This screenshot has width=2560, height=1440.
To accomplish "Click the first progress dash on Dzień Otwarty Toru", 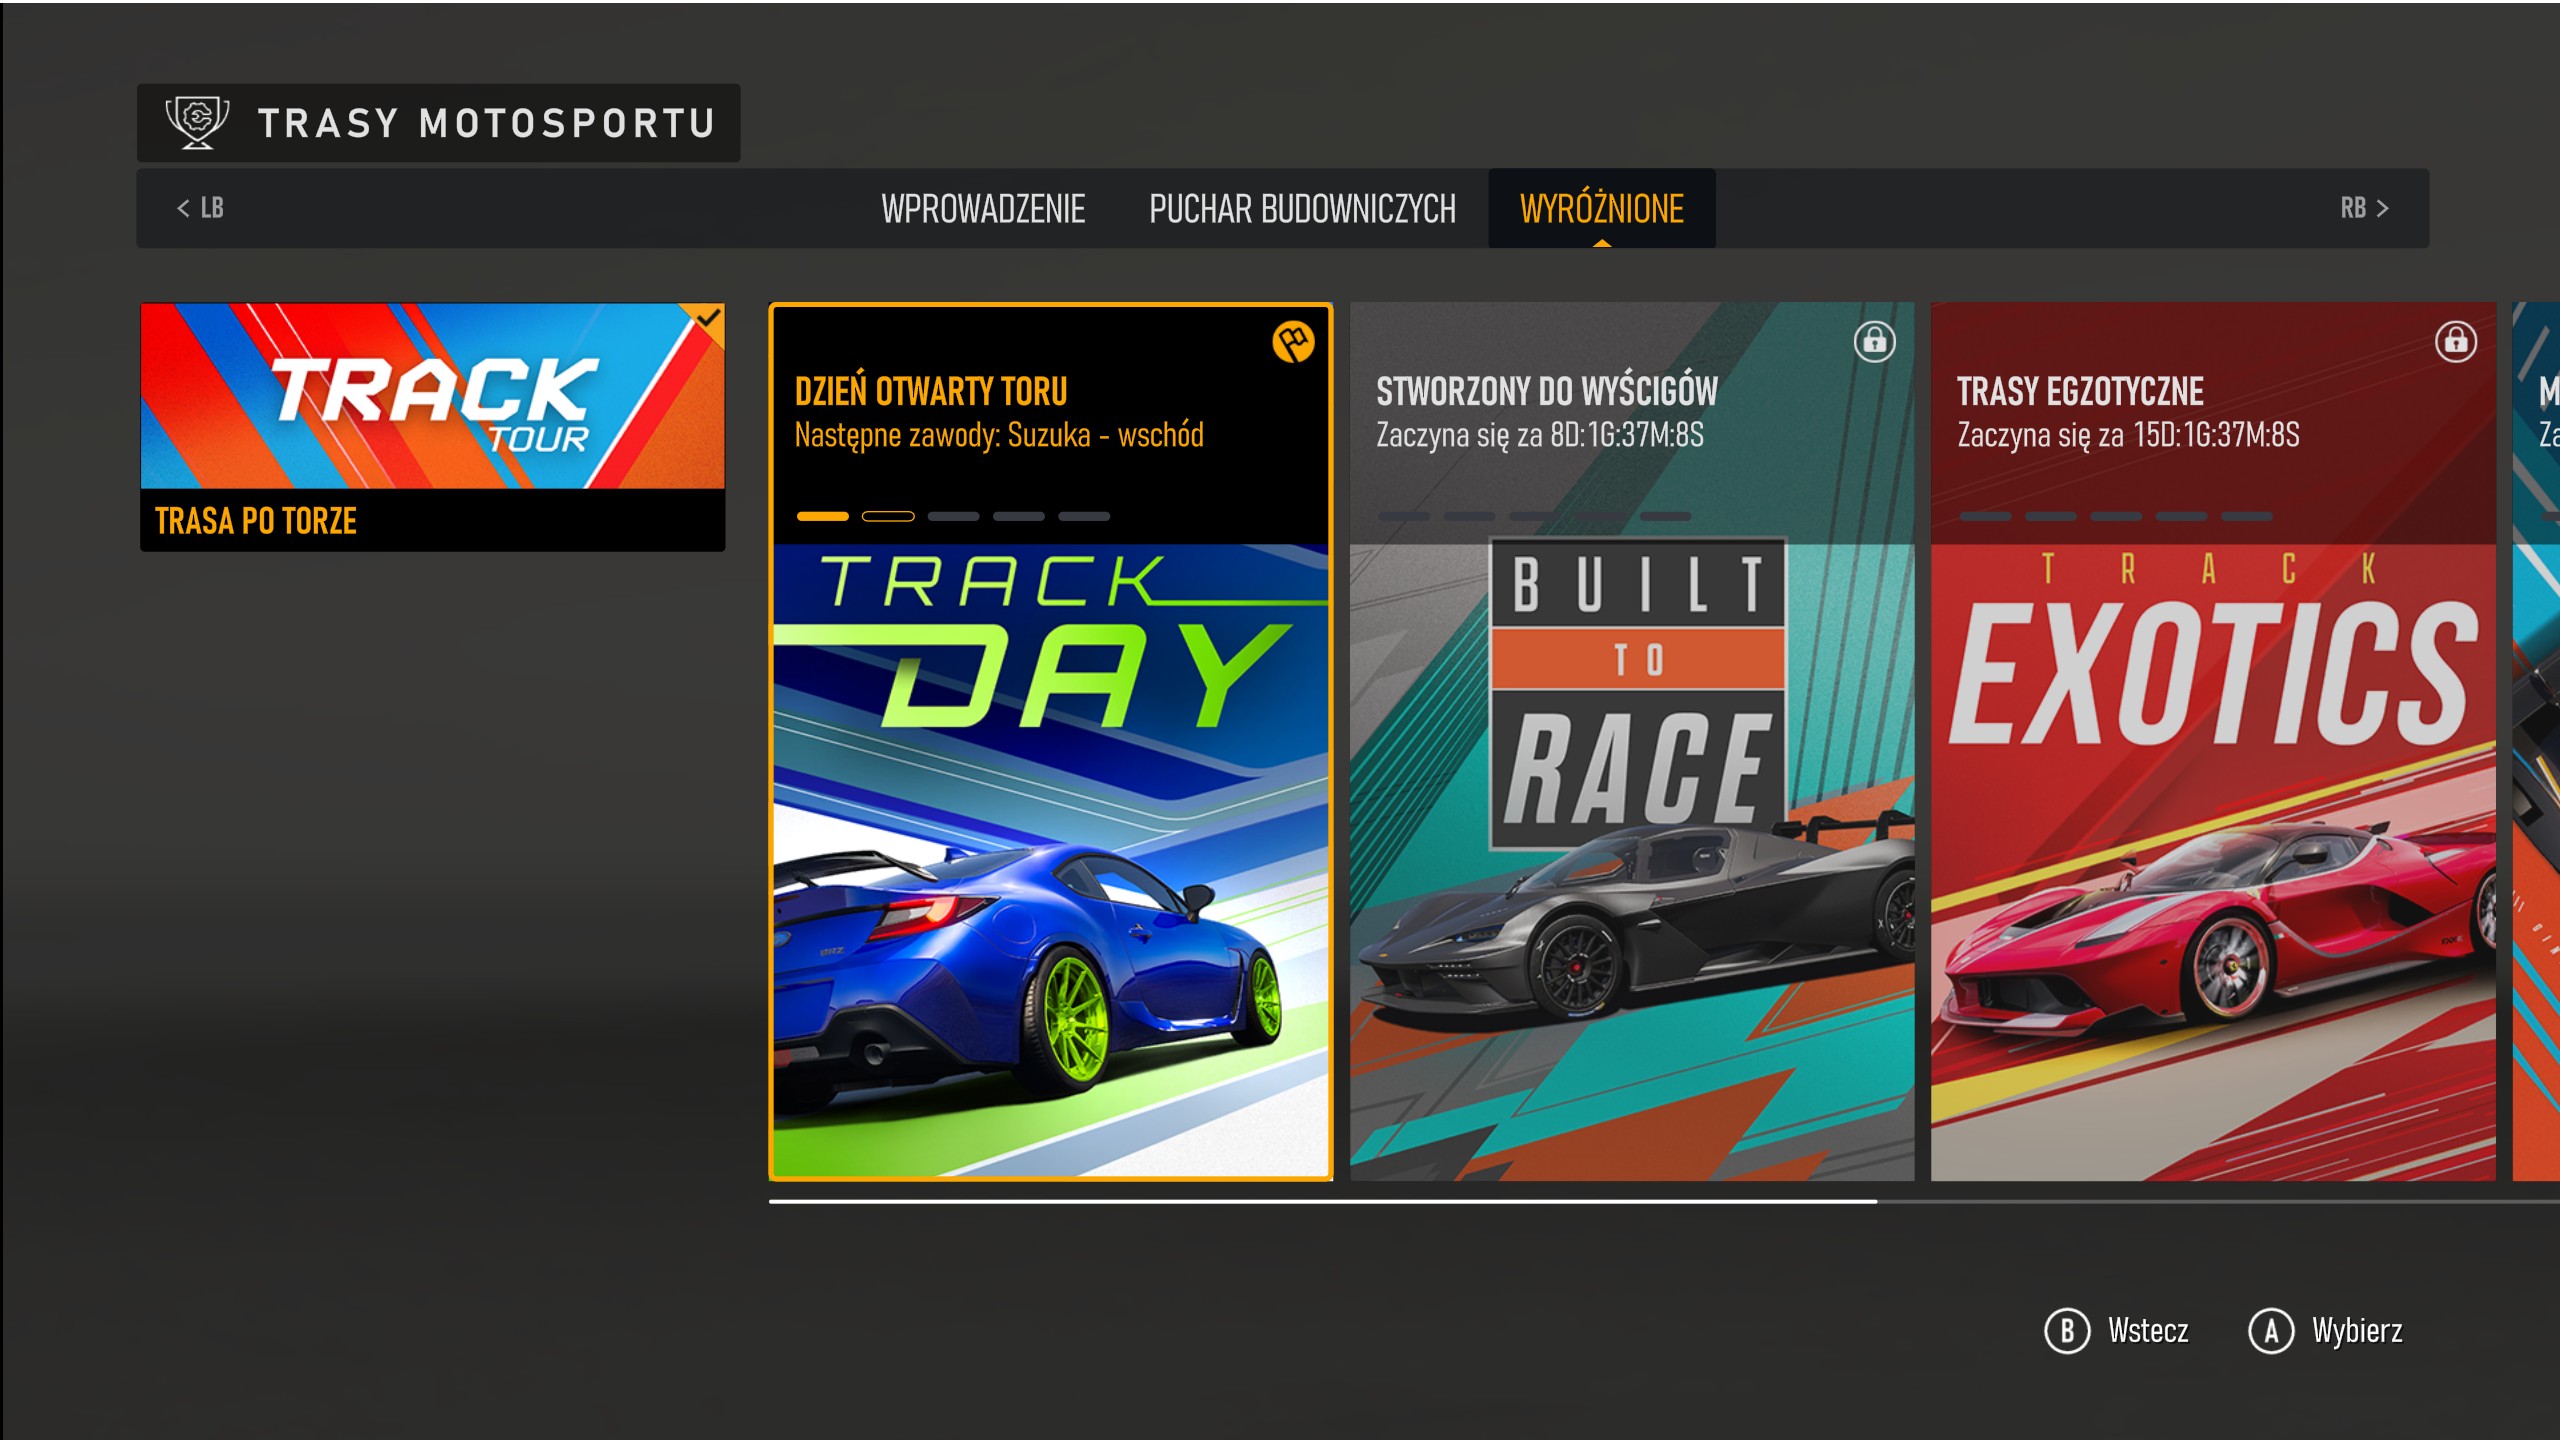I will [822, 516].
